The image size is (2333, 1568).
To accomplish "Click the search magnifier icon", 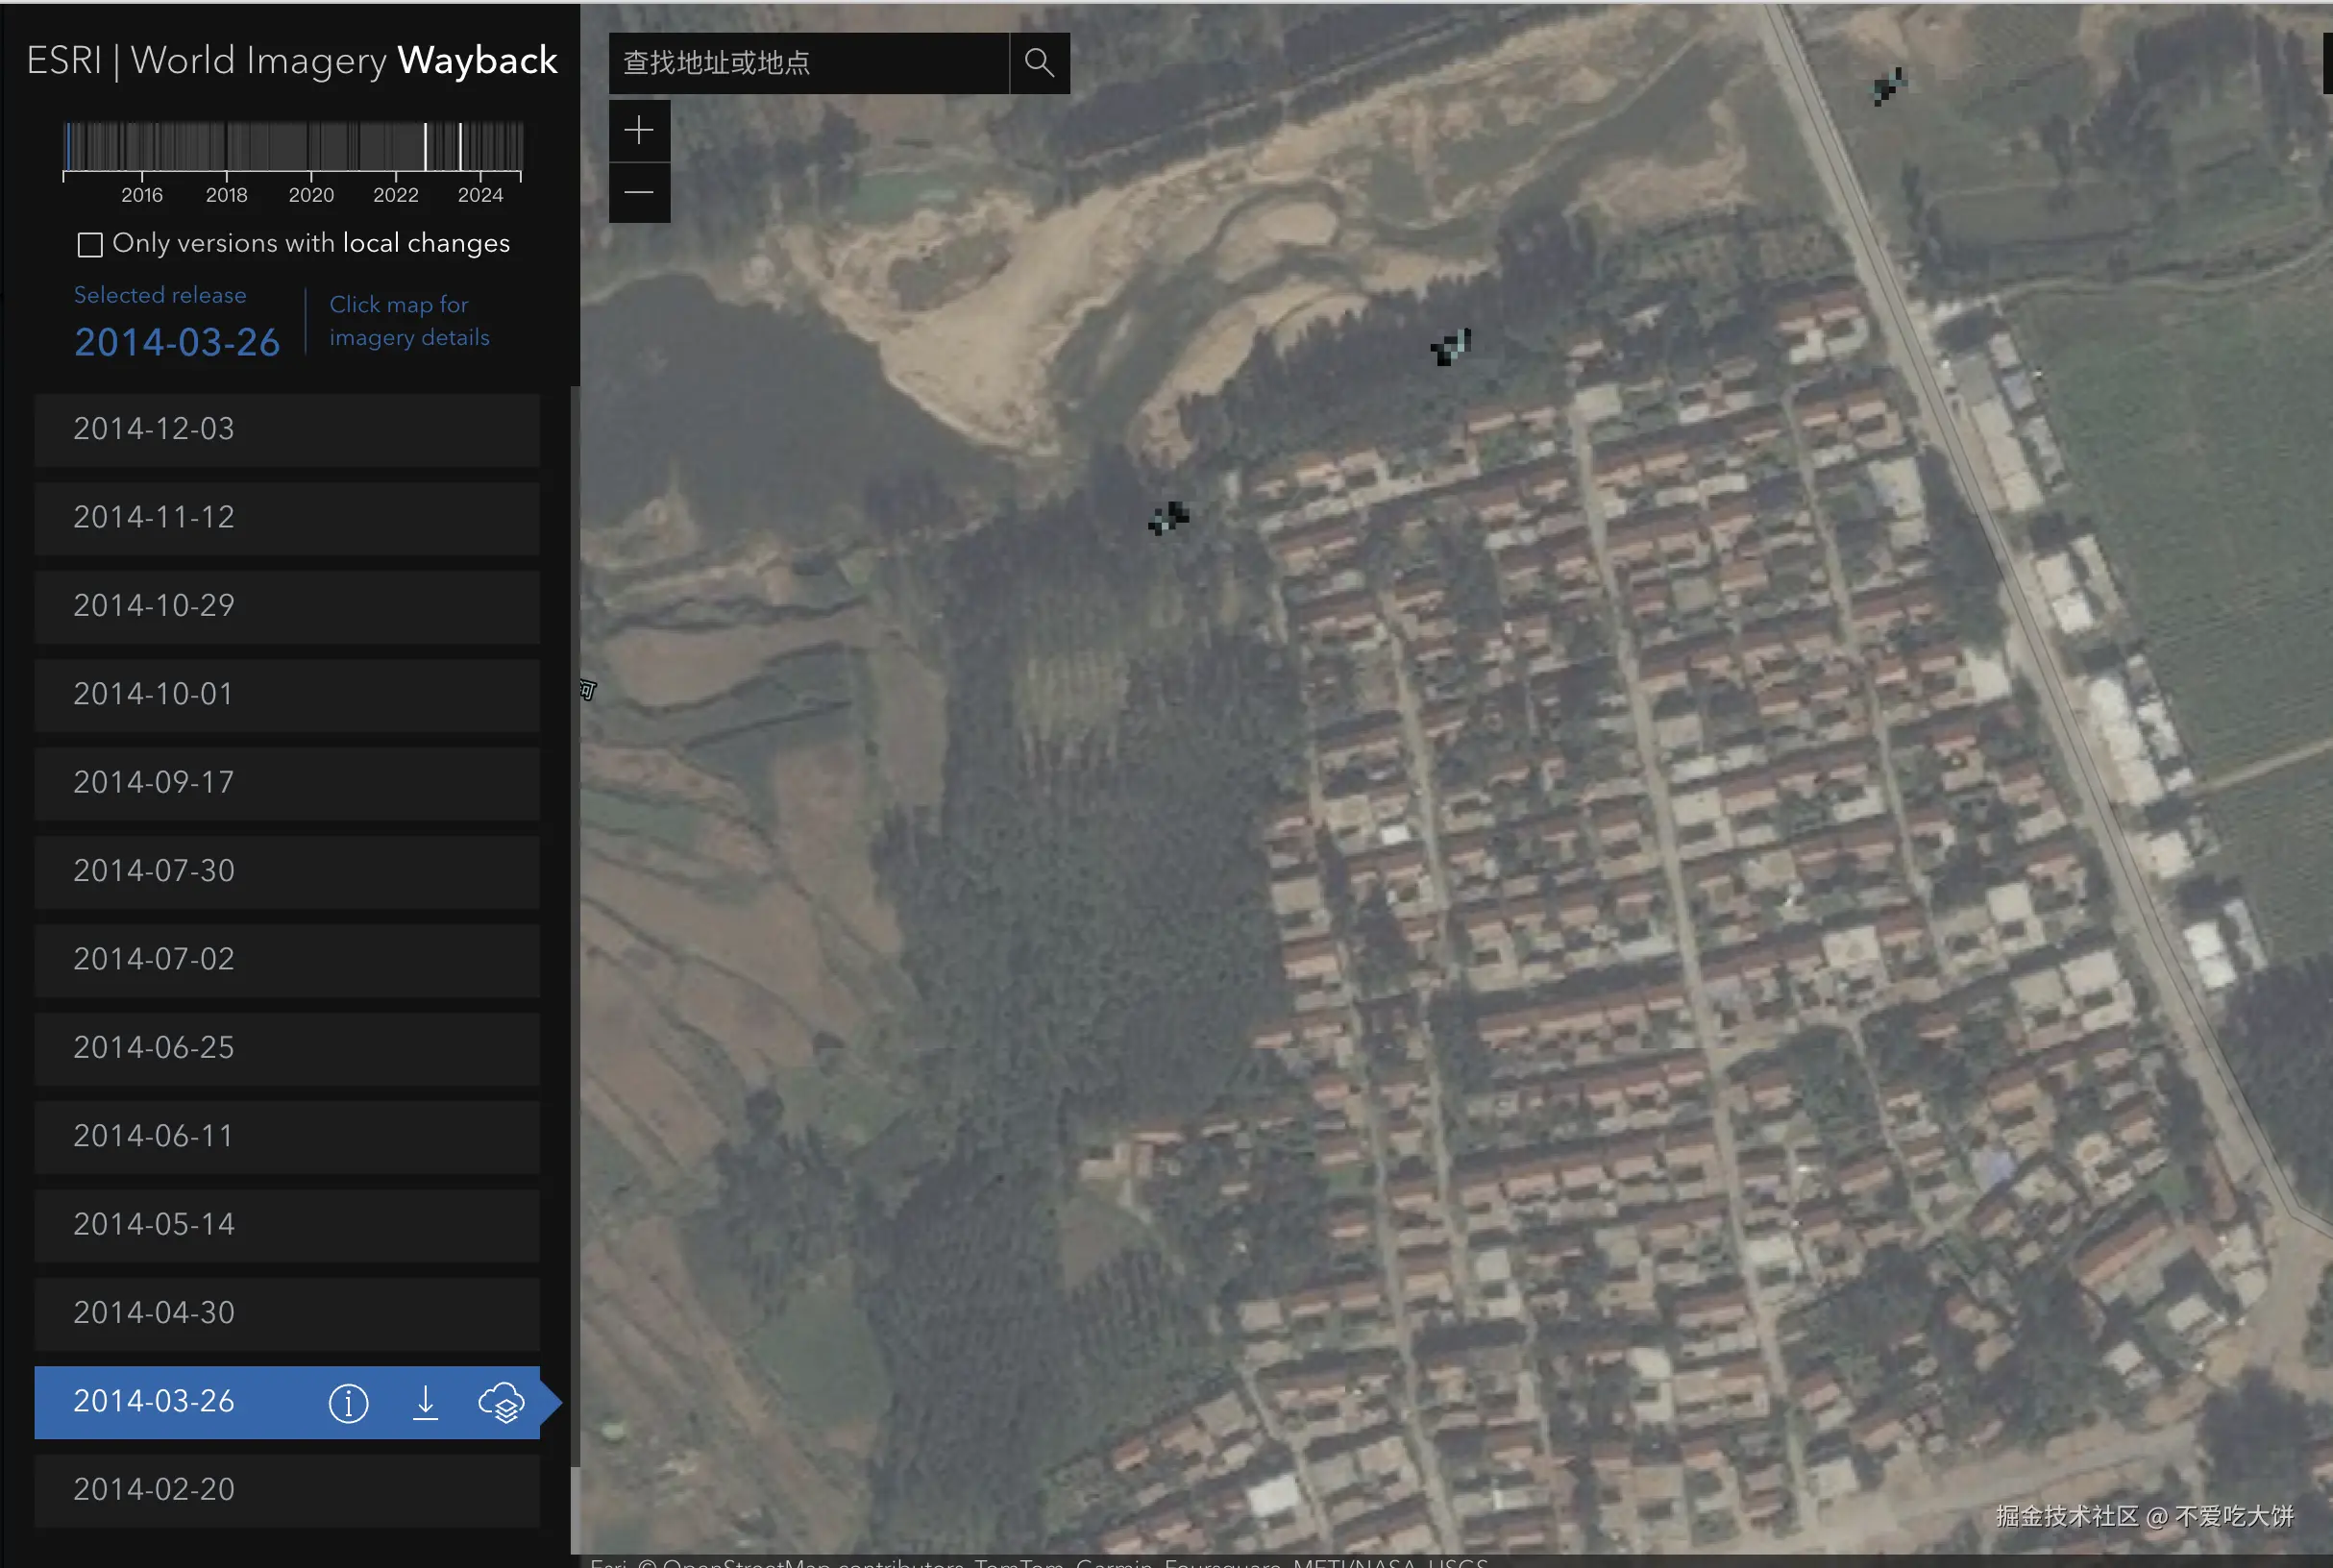I will point(1039,63).
